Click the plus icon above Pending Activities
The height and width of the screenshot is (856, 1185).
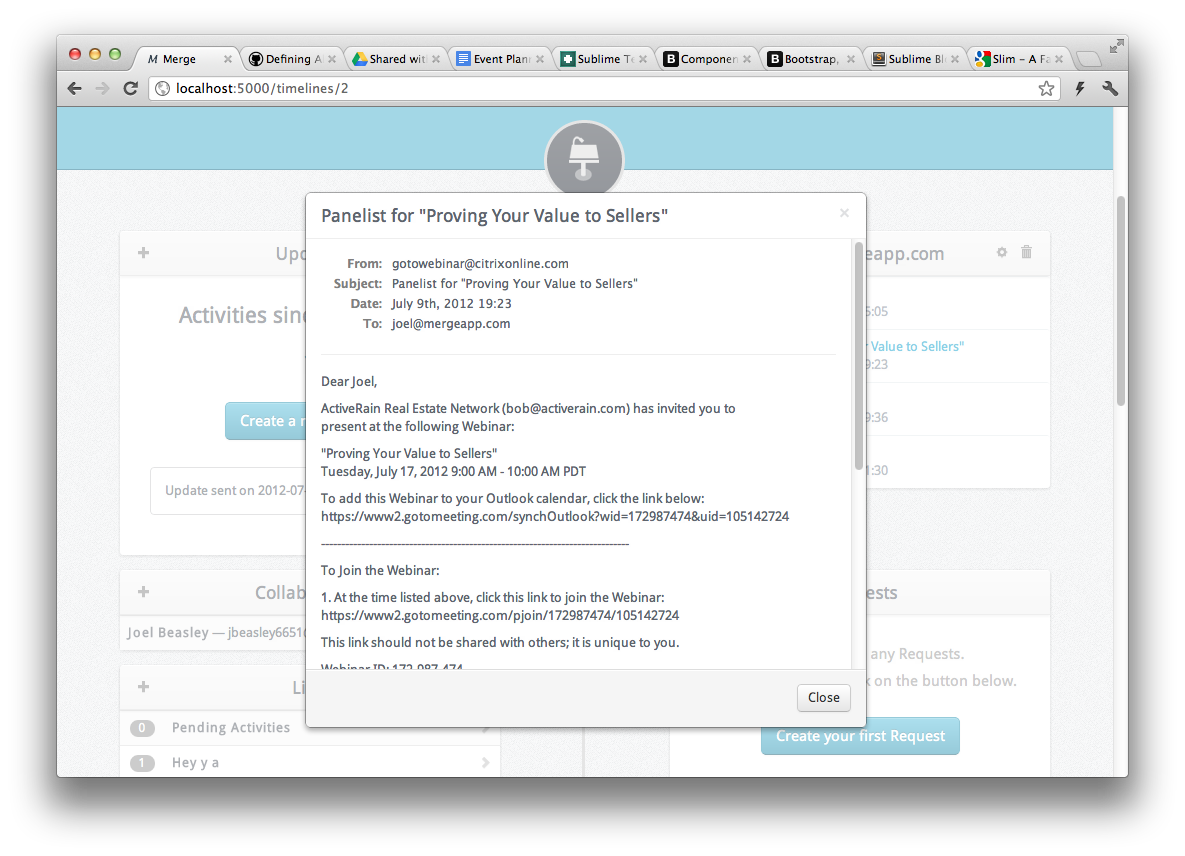143,687
